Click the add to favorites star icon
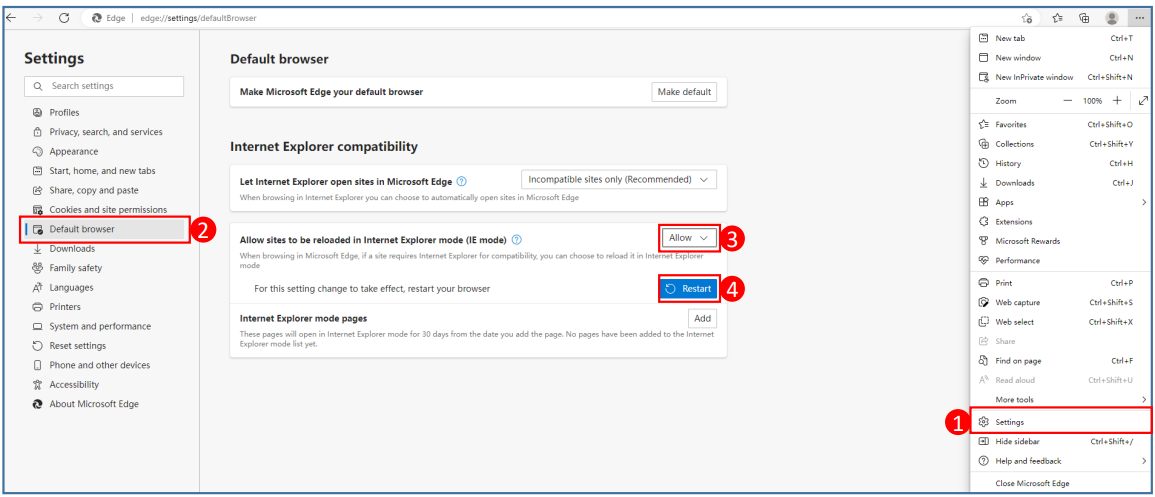The height and width of the screenshot is (497, 1155). click(x=1027, y=18)
